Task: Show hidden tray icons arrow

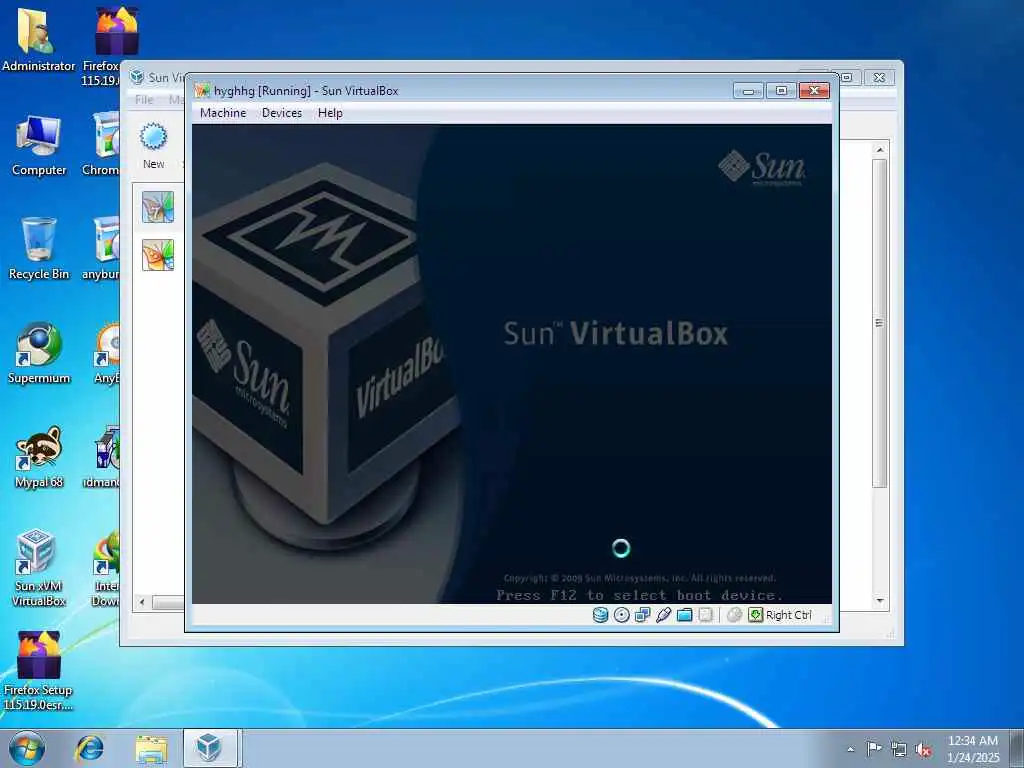Action: [850, 749]
